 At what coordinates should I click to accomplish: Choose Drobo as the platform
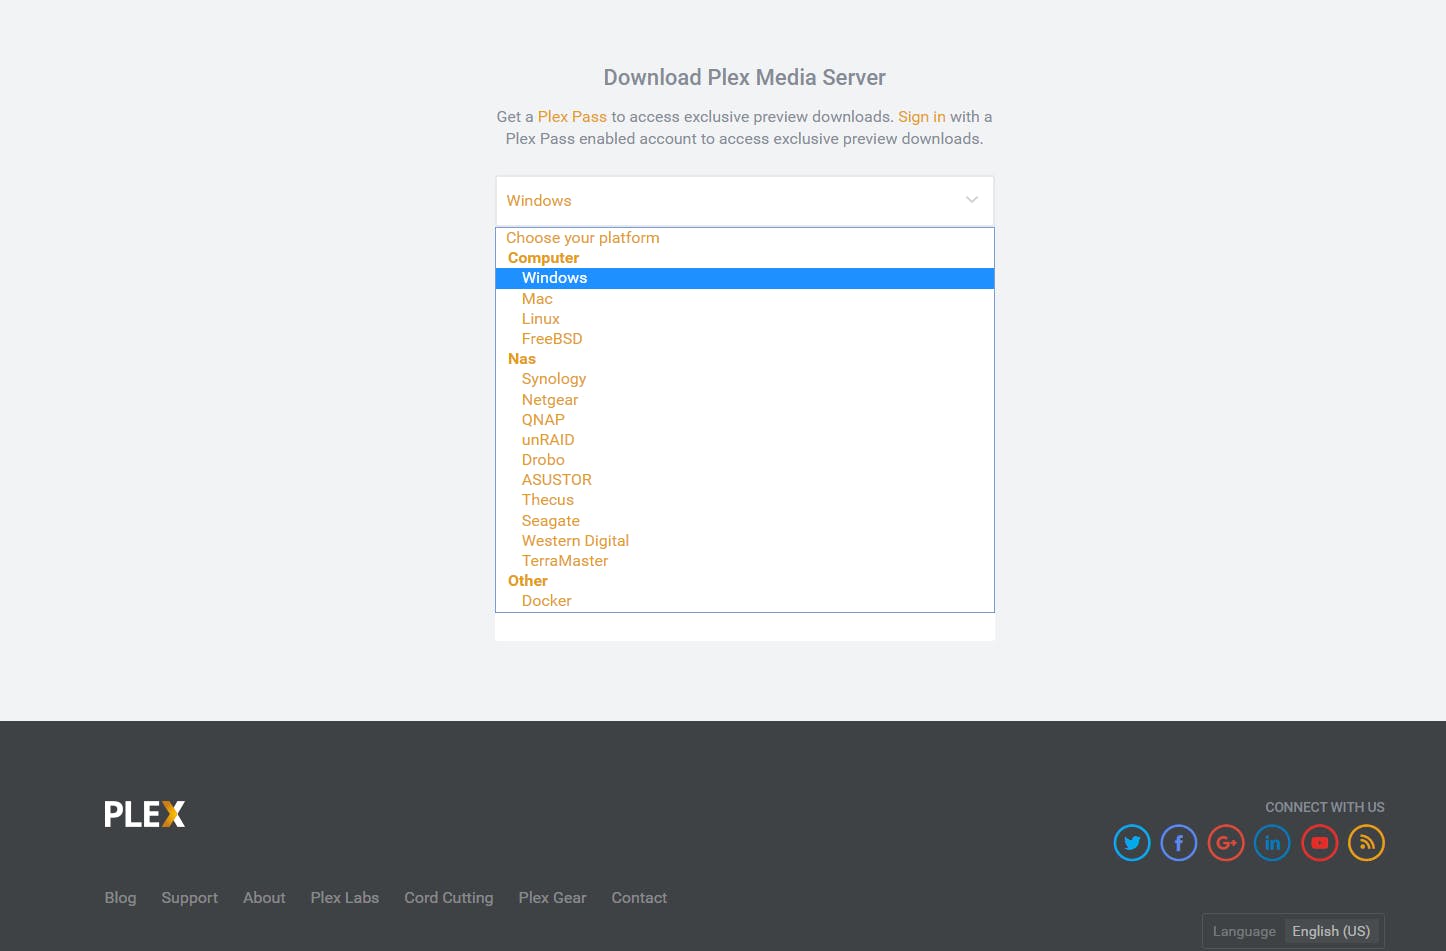(x=745, y=460)
